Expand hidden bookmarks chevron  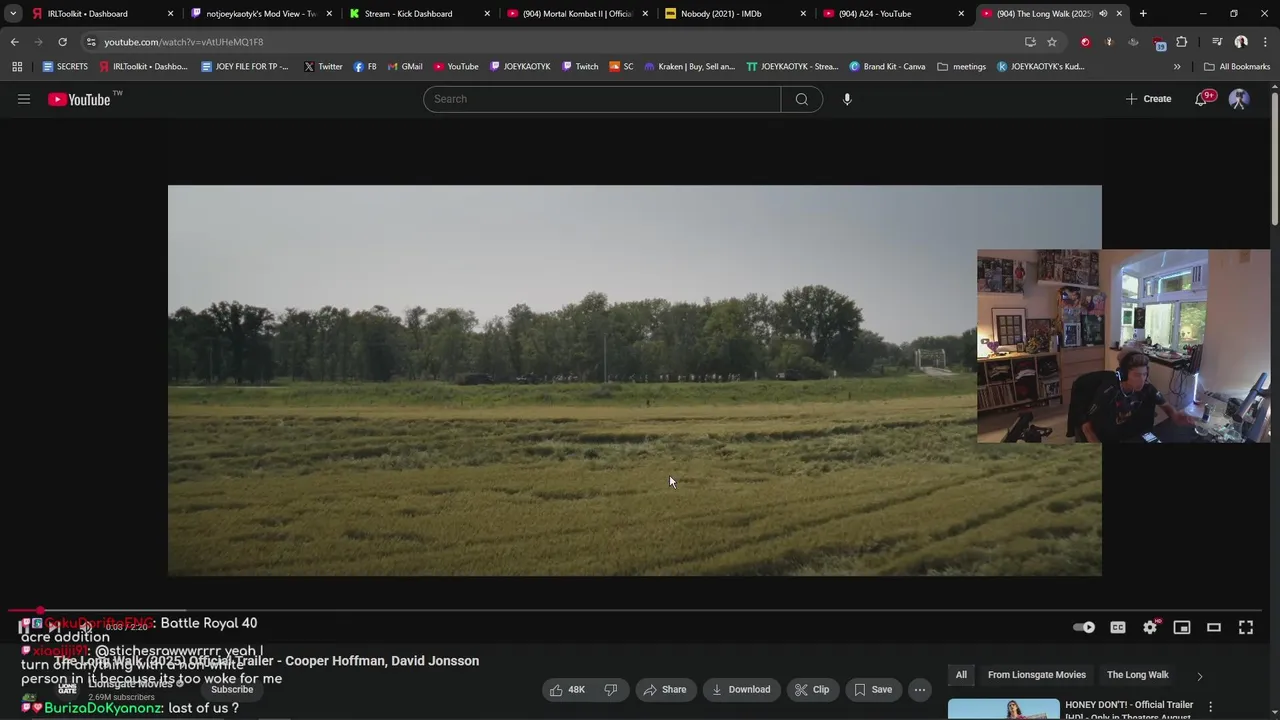1177,67
